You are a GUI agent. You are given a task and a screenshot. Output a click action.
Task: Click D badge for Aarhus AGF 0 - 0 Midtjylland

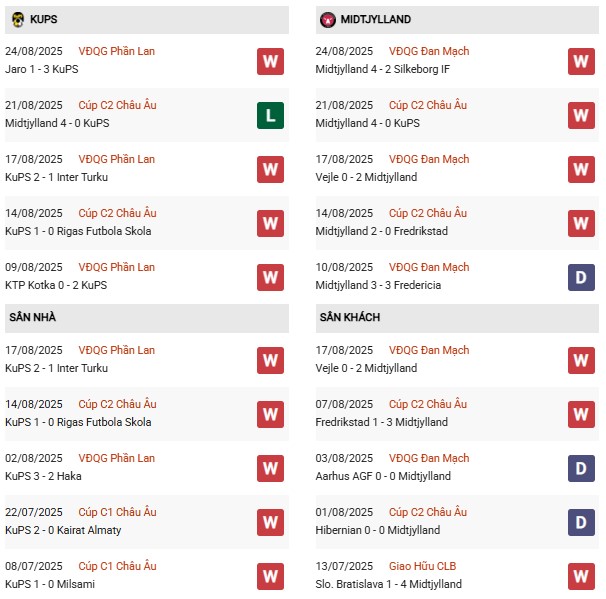581,468
